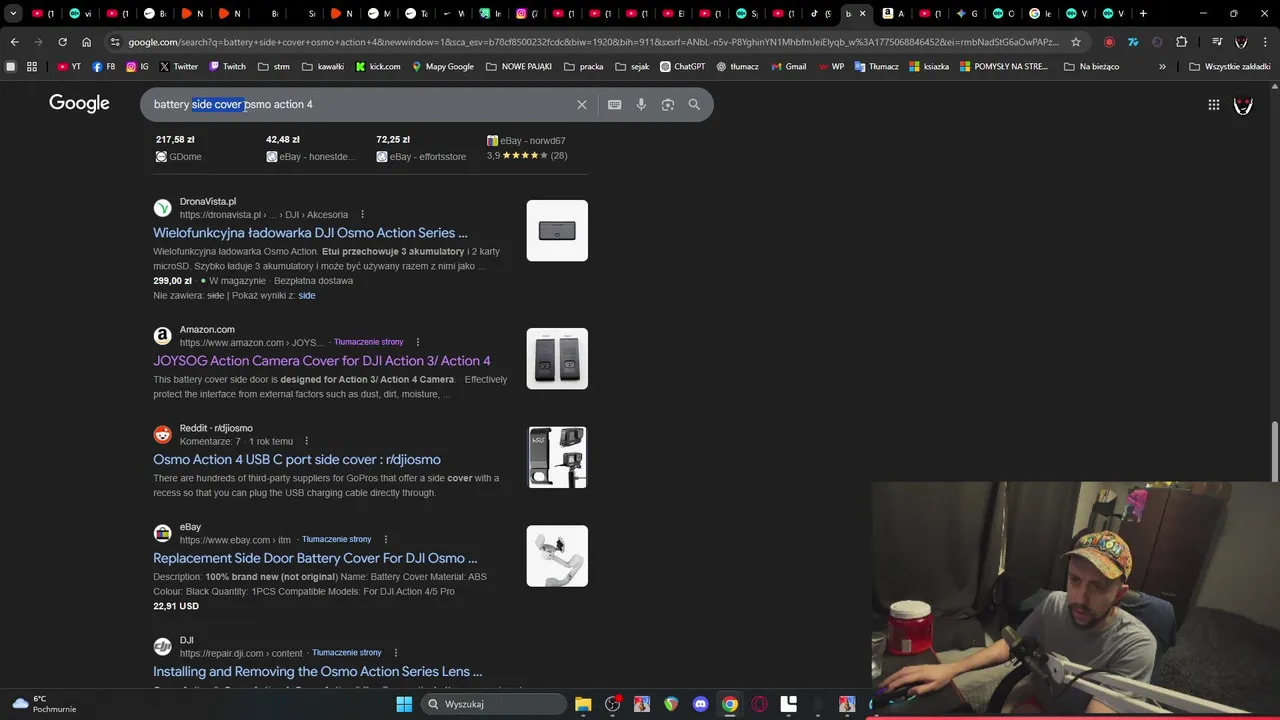Open the Chrome apps grid in bookmarks bar

point(32,66)
